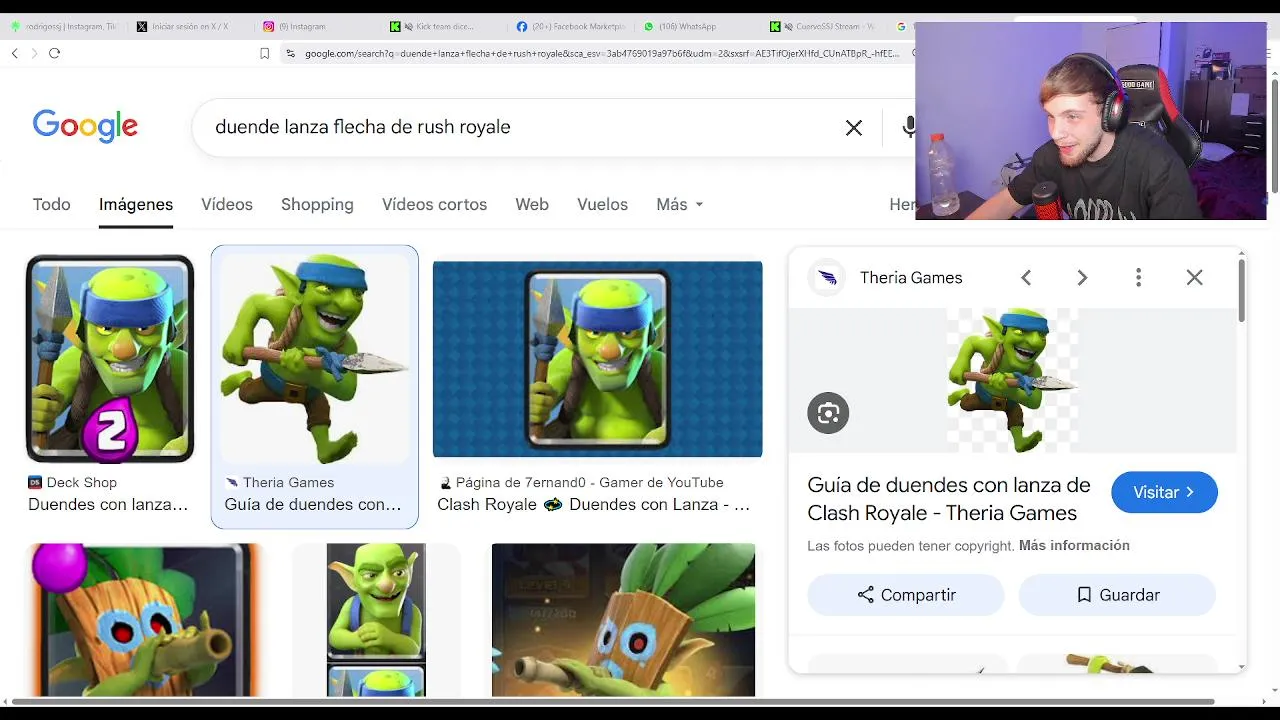Image resolution: width=1280 pixels, height=720 pixels.
Task: Switch to the WhatsApp browser tab
Action: pyautogui.click(x=682, y=26)
